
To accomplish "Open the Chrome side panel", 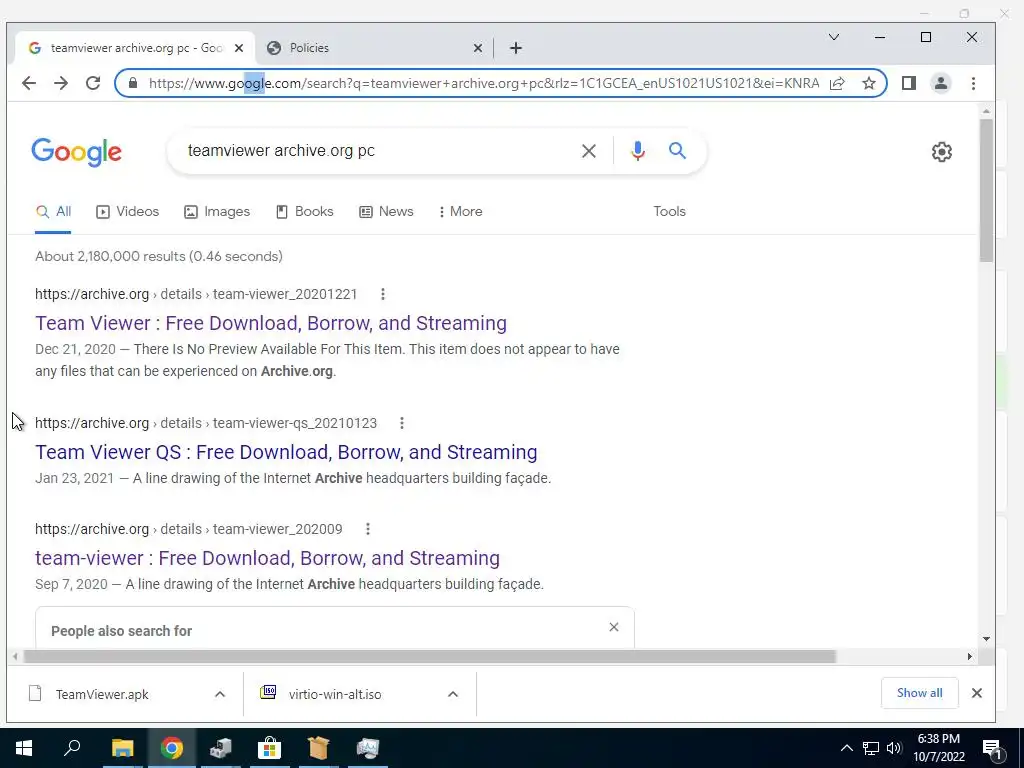I will tap(908, 83).
